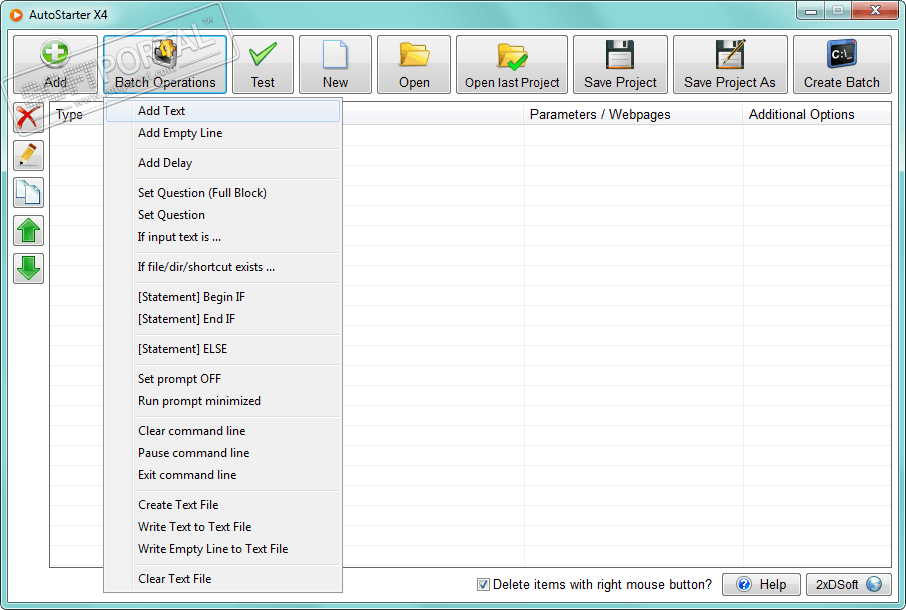Choose 'Add Delay' from menu
The image size is (906, 610).
click(x=223, y=163)
